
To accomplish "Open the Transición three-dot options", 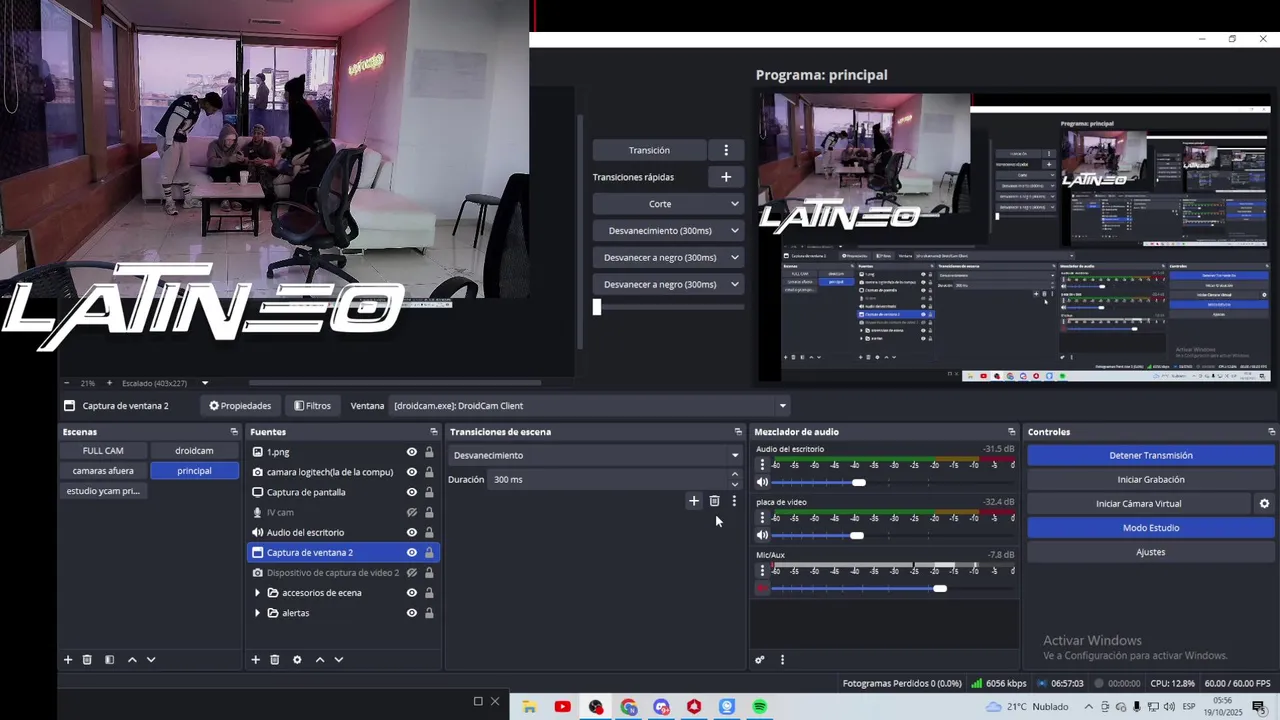I will 726,150.
